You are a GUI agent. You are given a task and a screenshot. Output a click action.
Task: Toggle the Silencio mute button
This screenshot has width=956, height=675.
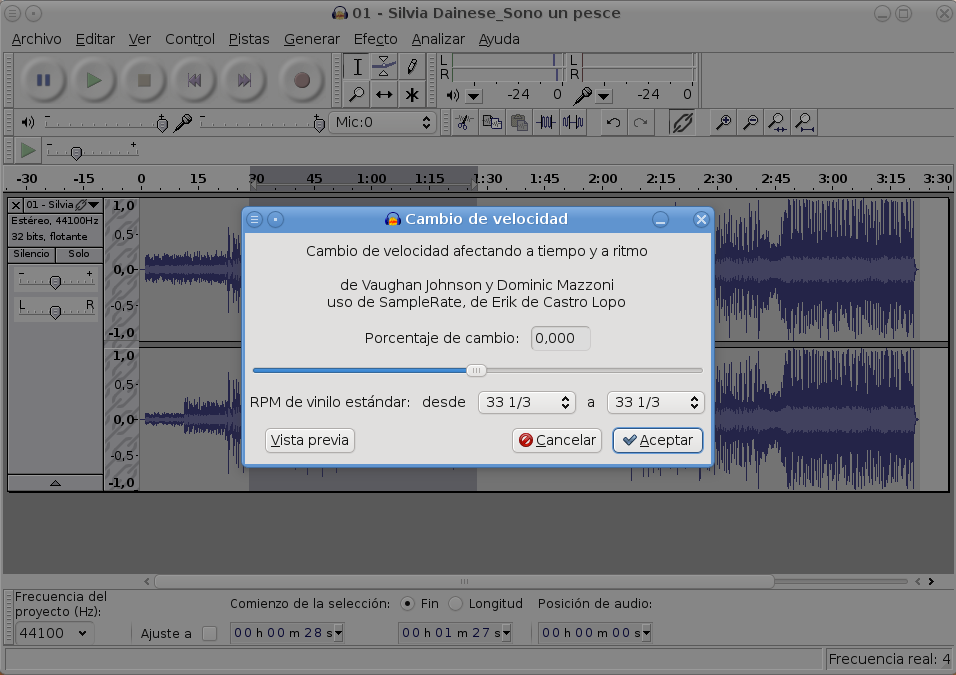point(31,254)
